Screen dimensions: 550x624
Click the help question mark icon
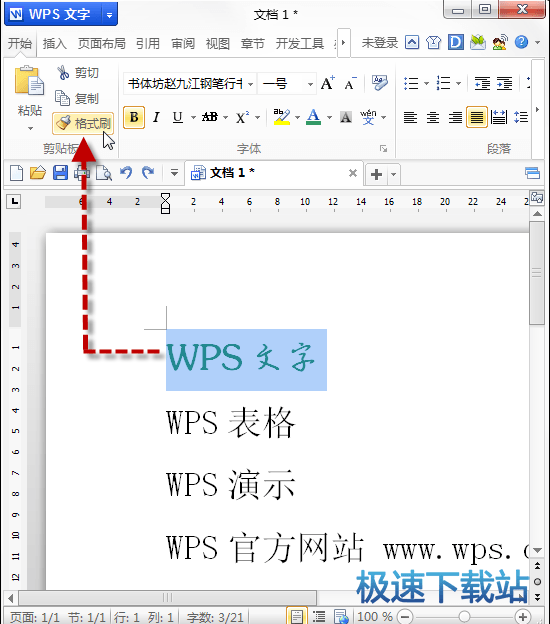521,42
